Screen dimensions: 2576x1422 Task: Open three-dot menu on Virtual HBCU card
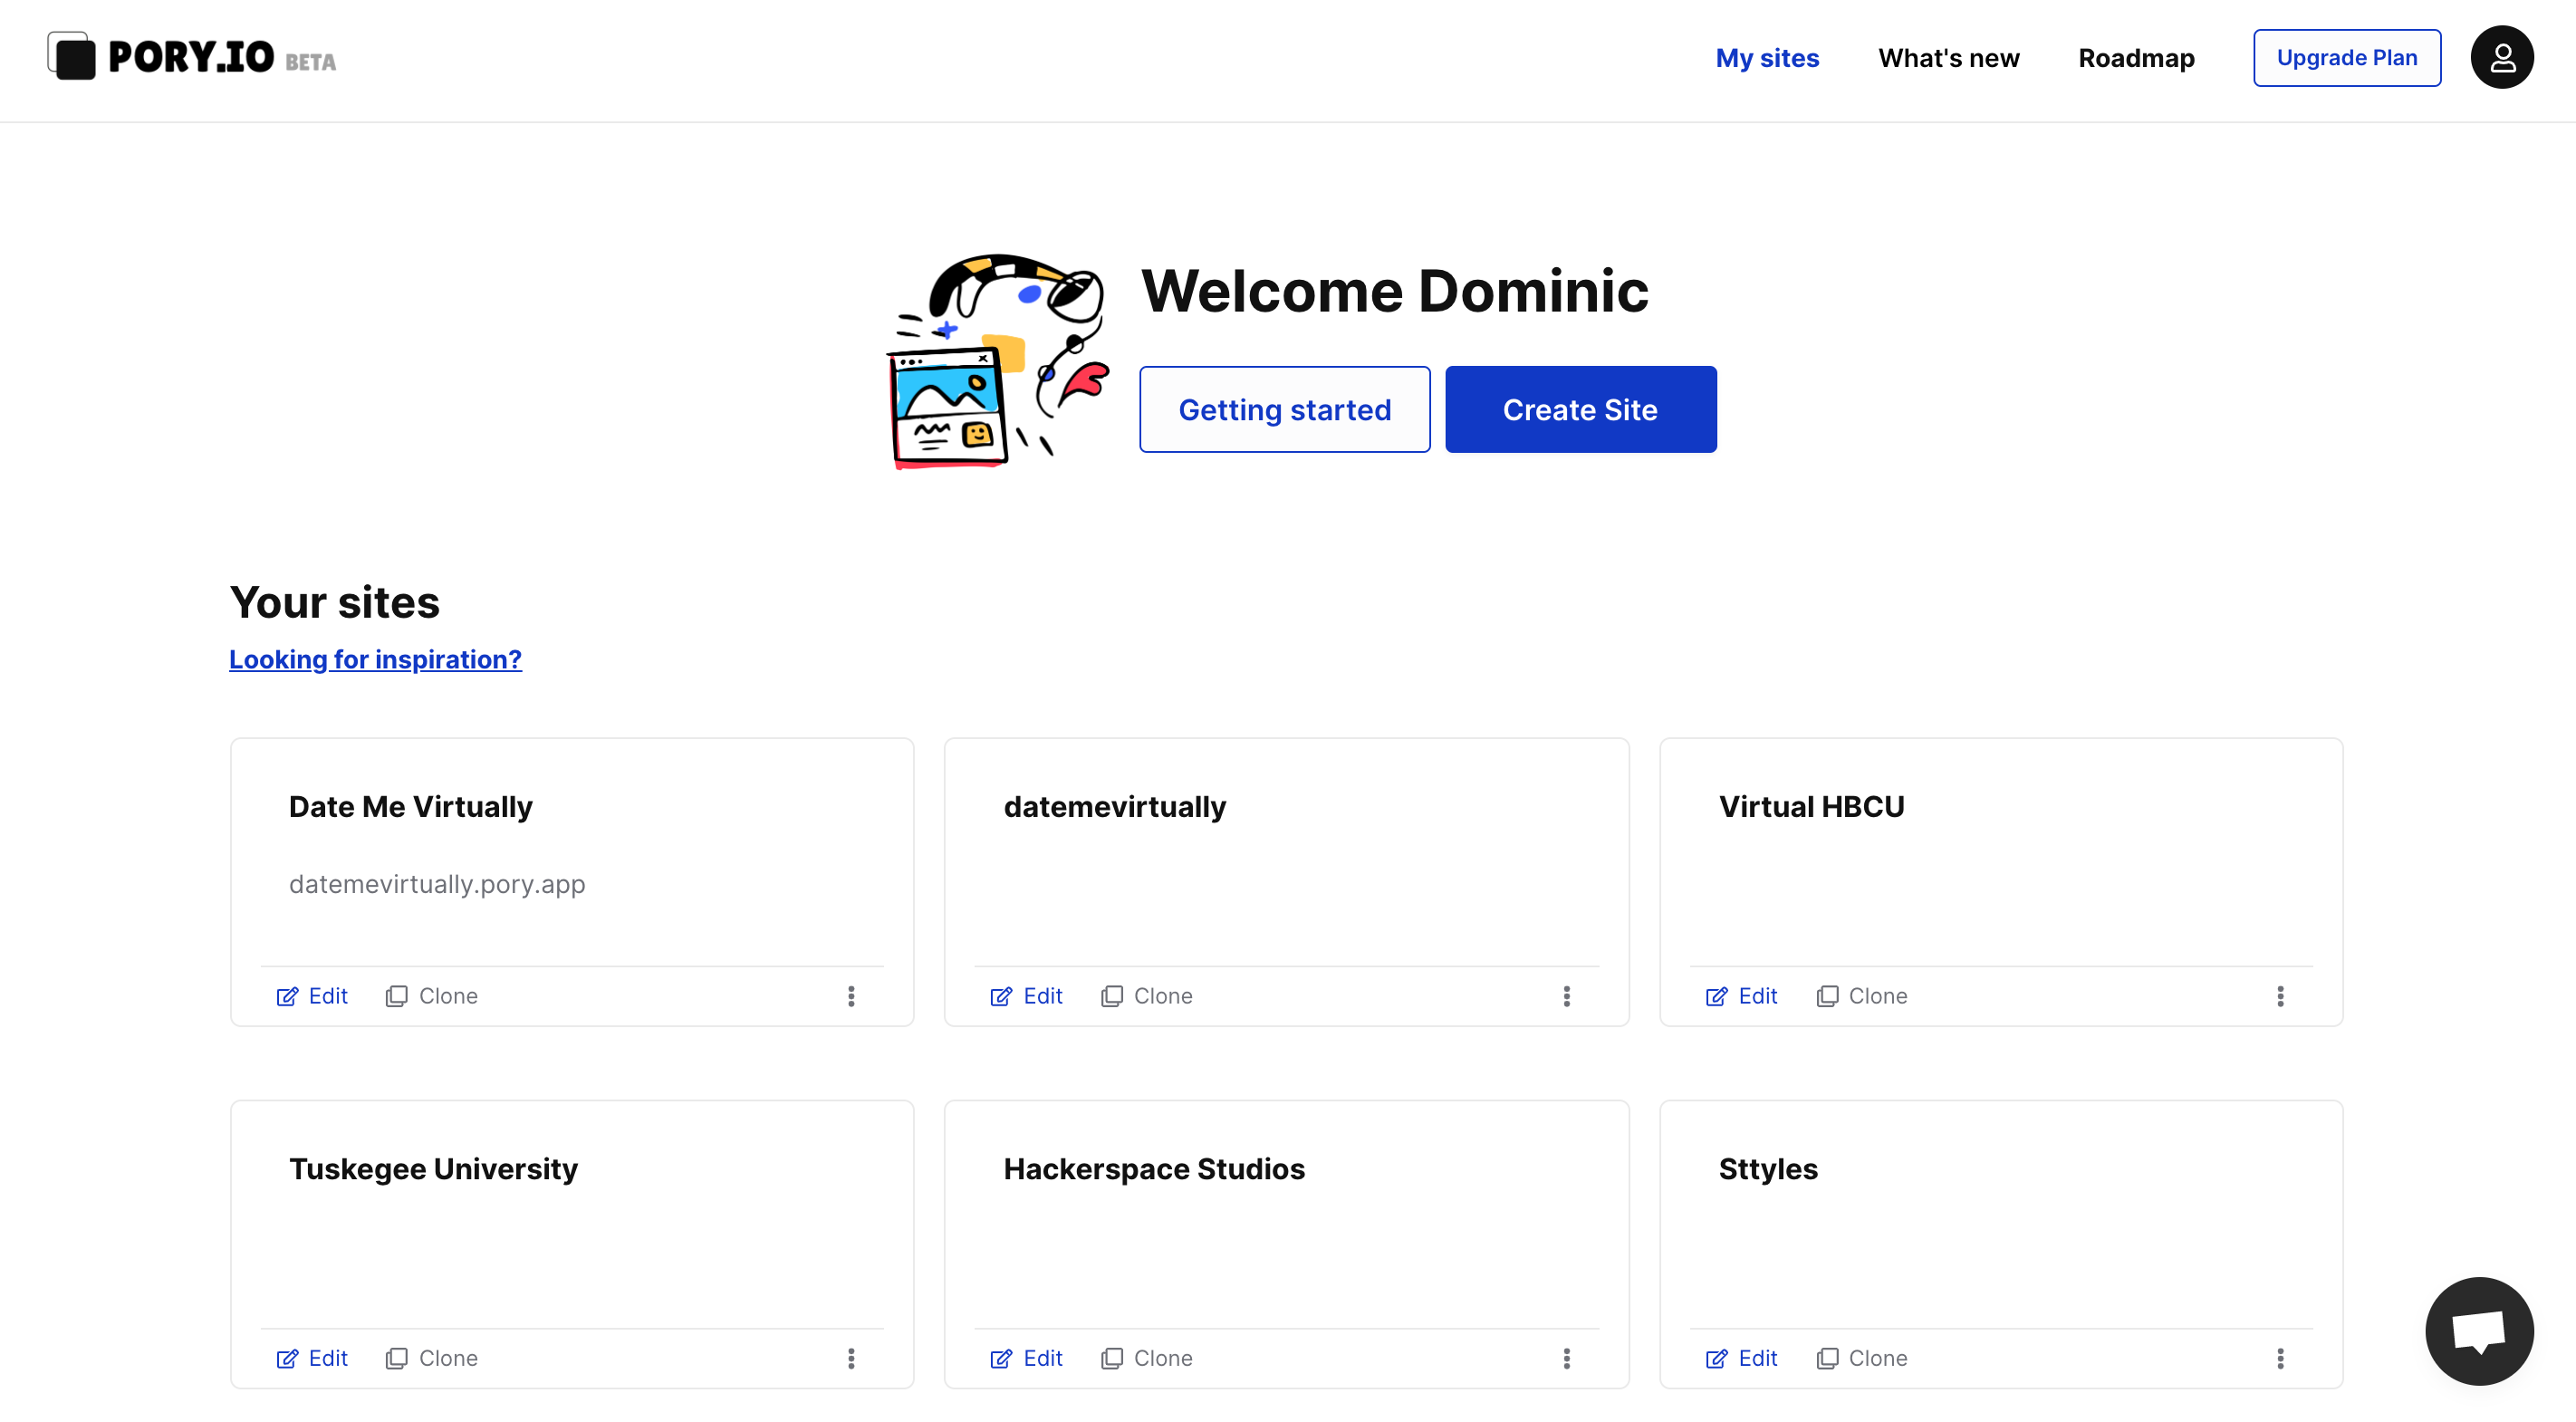pos(2280,996)
